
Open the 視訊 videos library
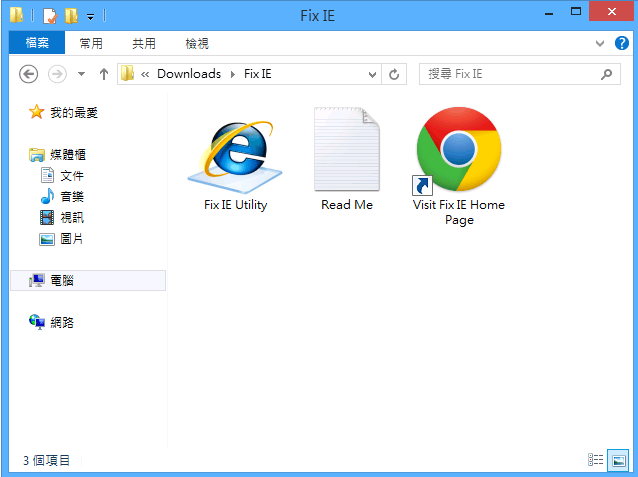[x=62, y=218]
